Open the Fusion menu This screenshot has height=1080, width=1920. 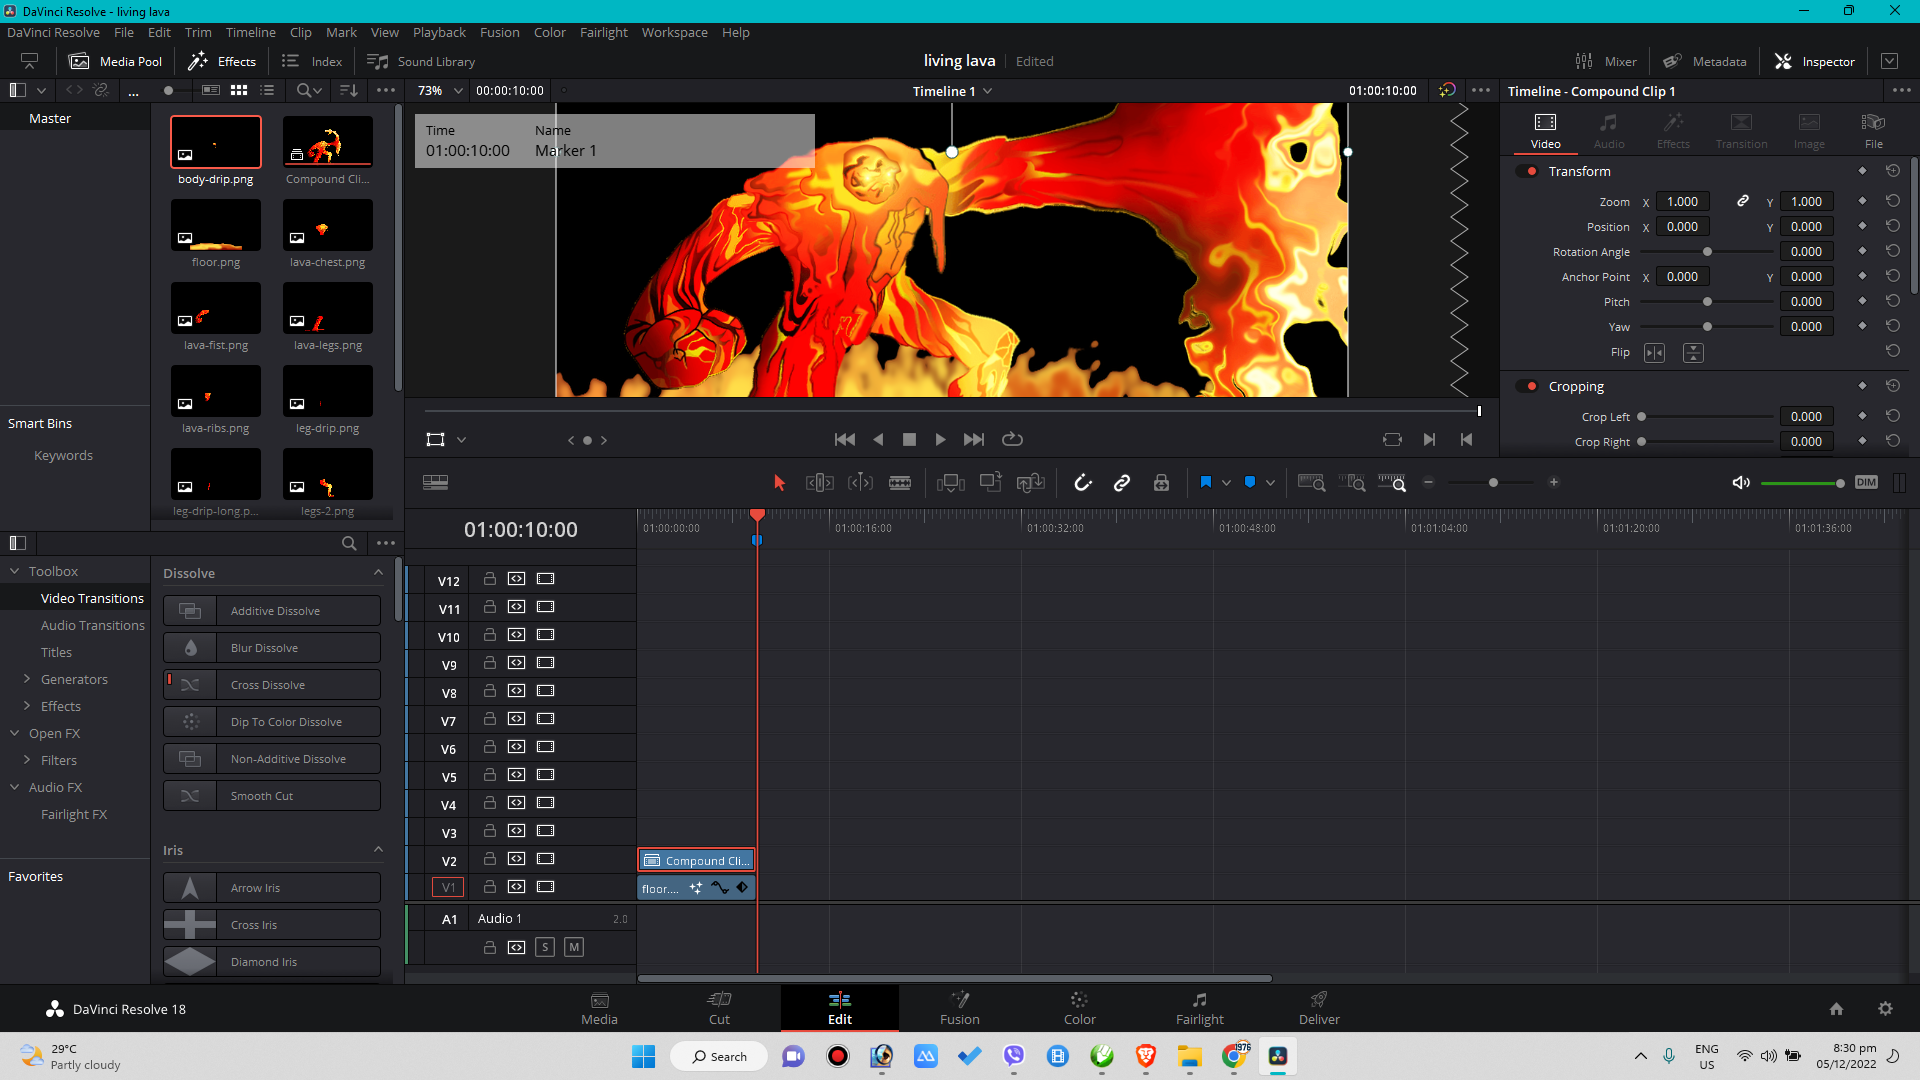pos(499,32)
